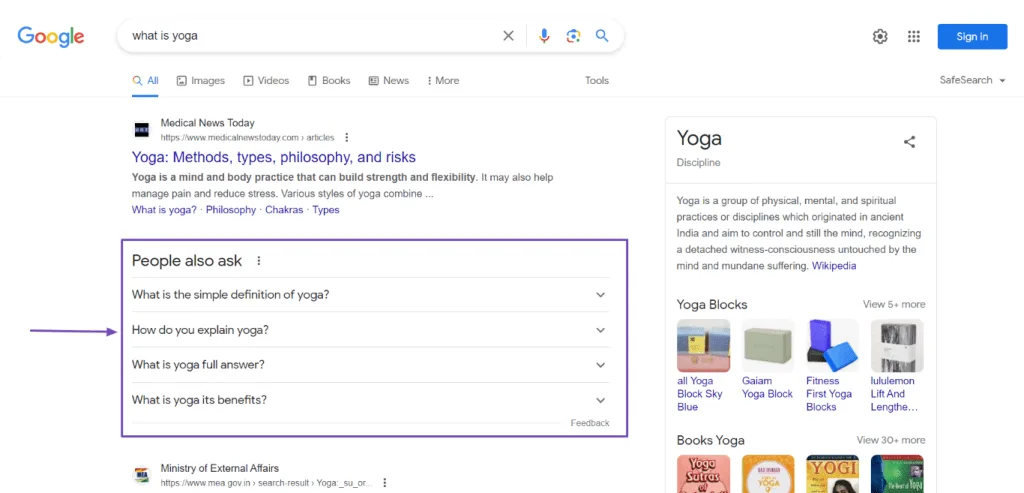Follow the Philosophy sitelink
1024x493 pixels.
click(231, 210)
